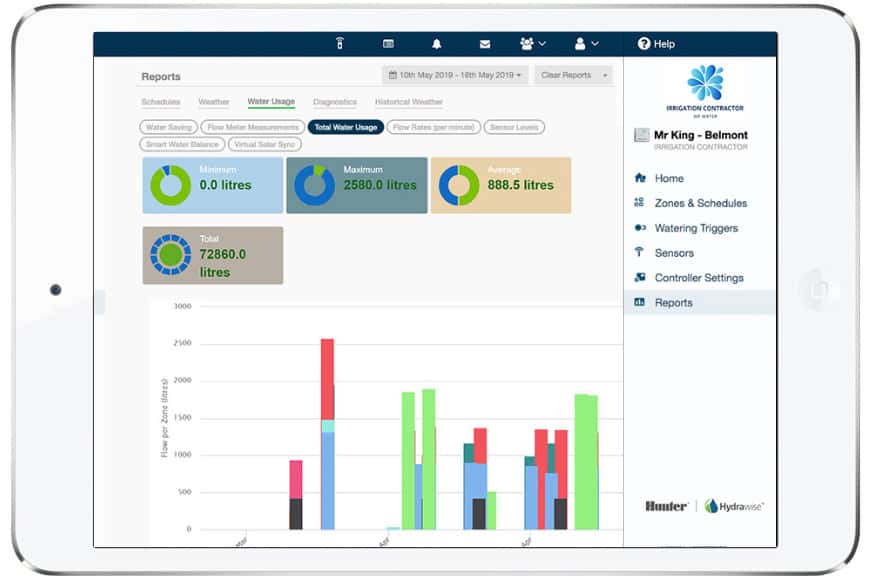Click the controller remote icon in top bar
This screenshot has width=869, height=583.
click(339, 44)
